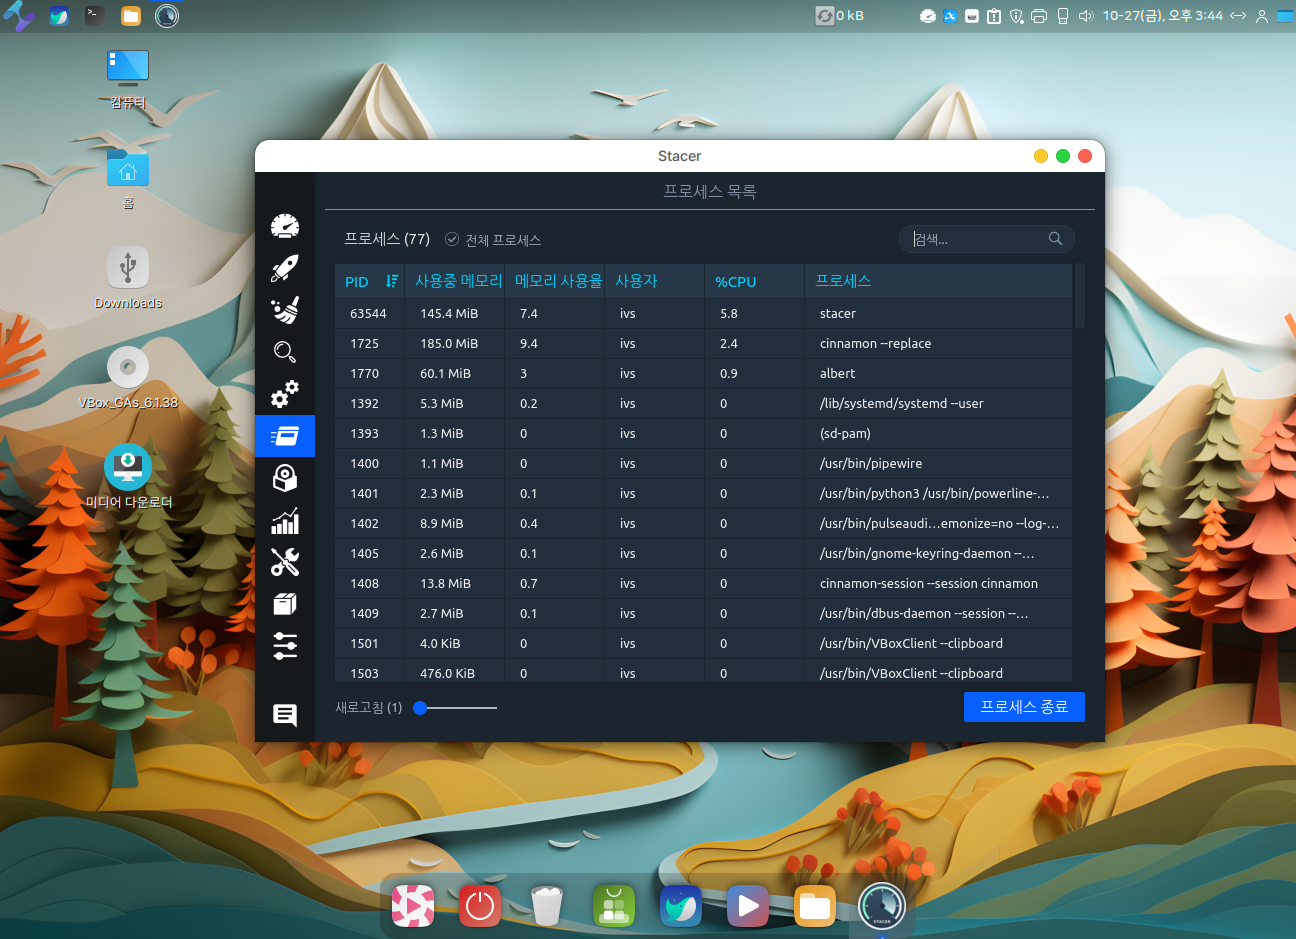
Task: Open Uninstaller disc icon in sidebar
Action: click(285, 479)
